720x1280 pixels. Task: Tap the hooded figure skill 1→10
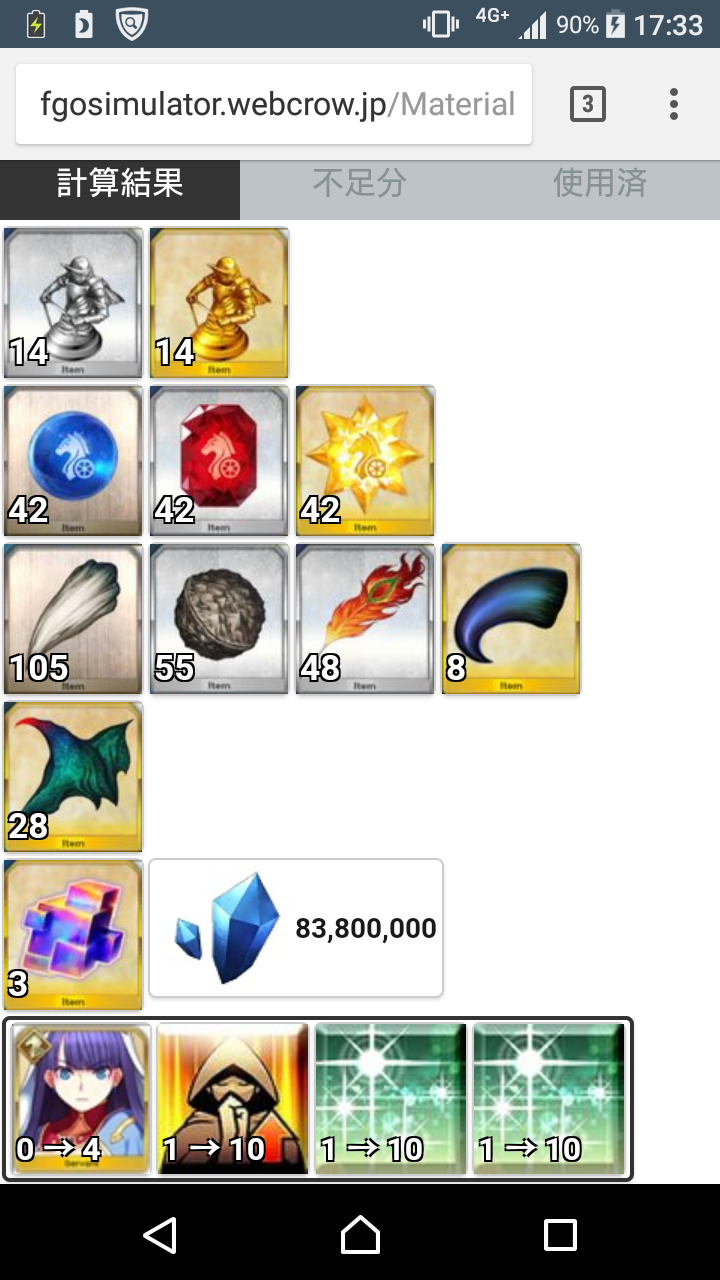tap(233, 1099)
